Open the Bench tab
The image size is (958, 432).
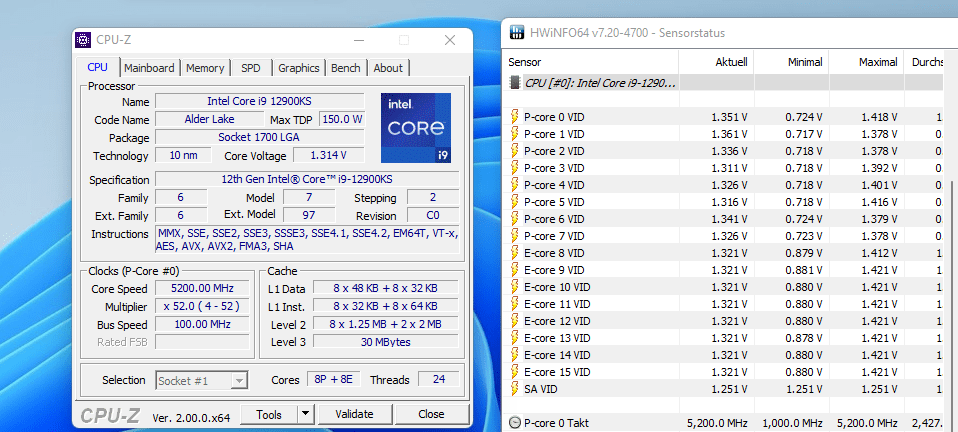click(346, 68)
